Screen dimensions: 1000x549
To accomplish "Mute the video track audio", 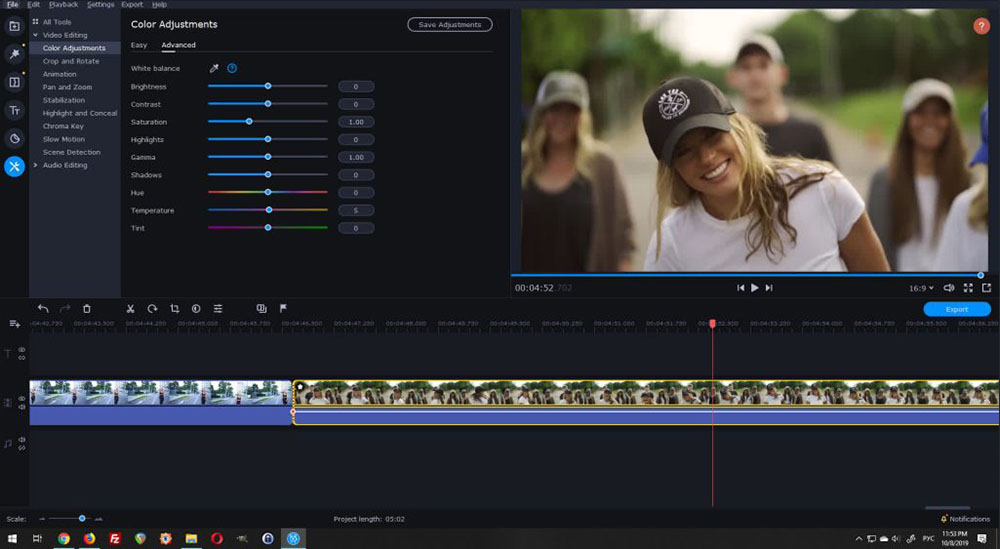I will click(22, 406).
